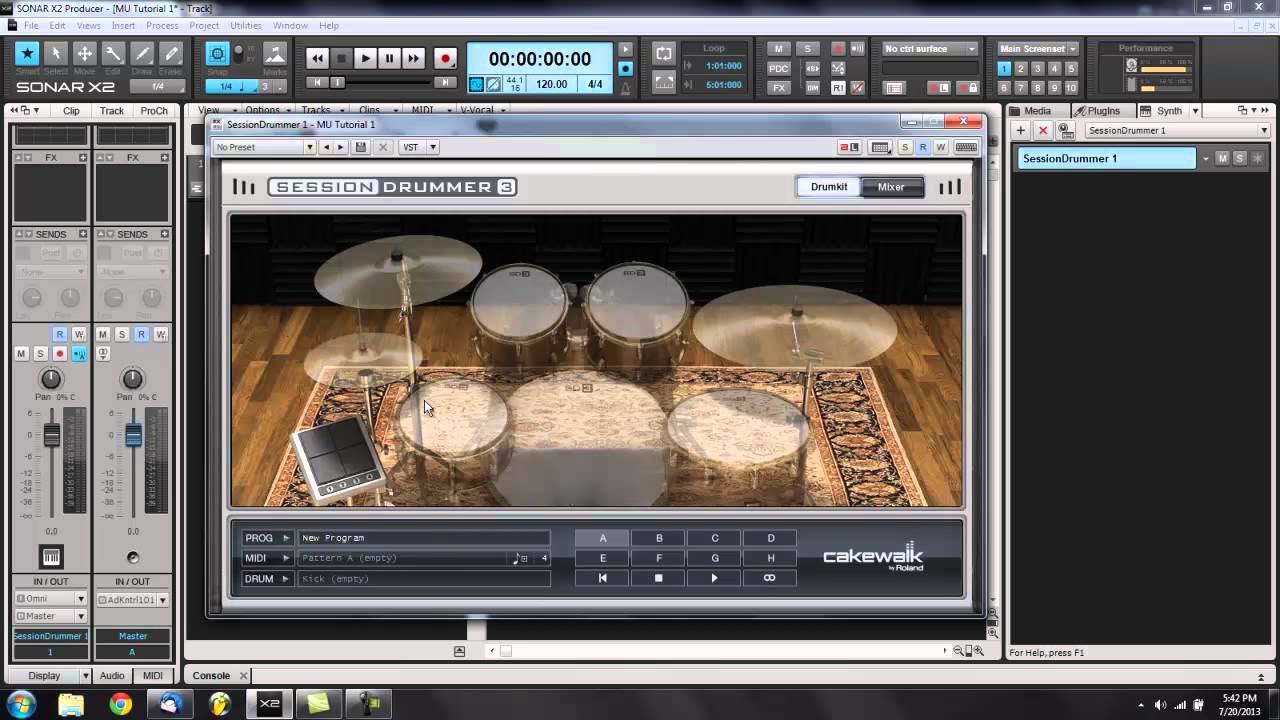
Task: Click the SessionDrummer 1 volume fader
Action: click(51, 435)
